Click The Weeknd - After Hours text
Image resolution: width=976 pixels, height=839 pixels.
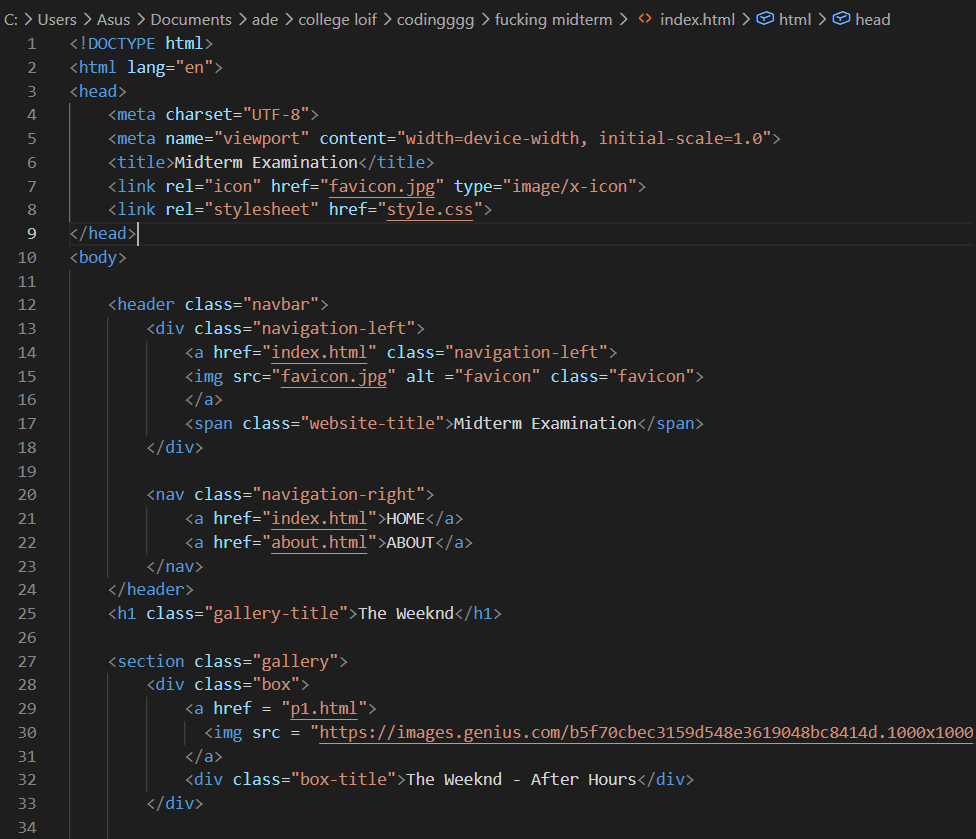pyautogui.click(x=522, y=780)
